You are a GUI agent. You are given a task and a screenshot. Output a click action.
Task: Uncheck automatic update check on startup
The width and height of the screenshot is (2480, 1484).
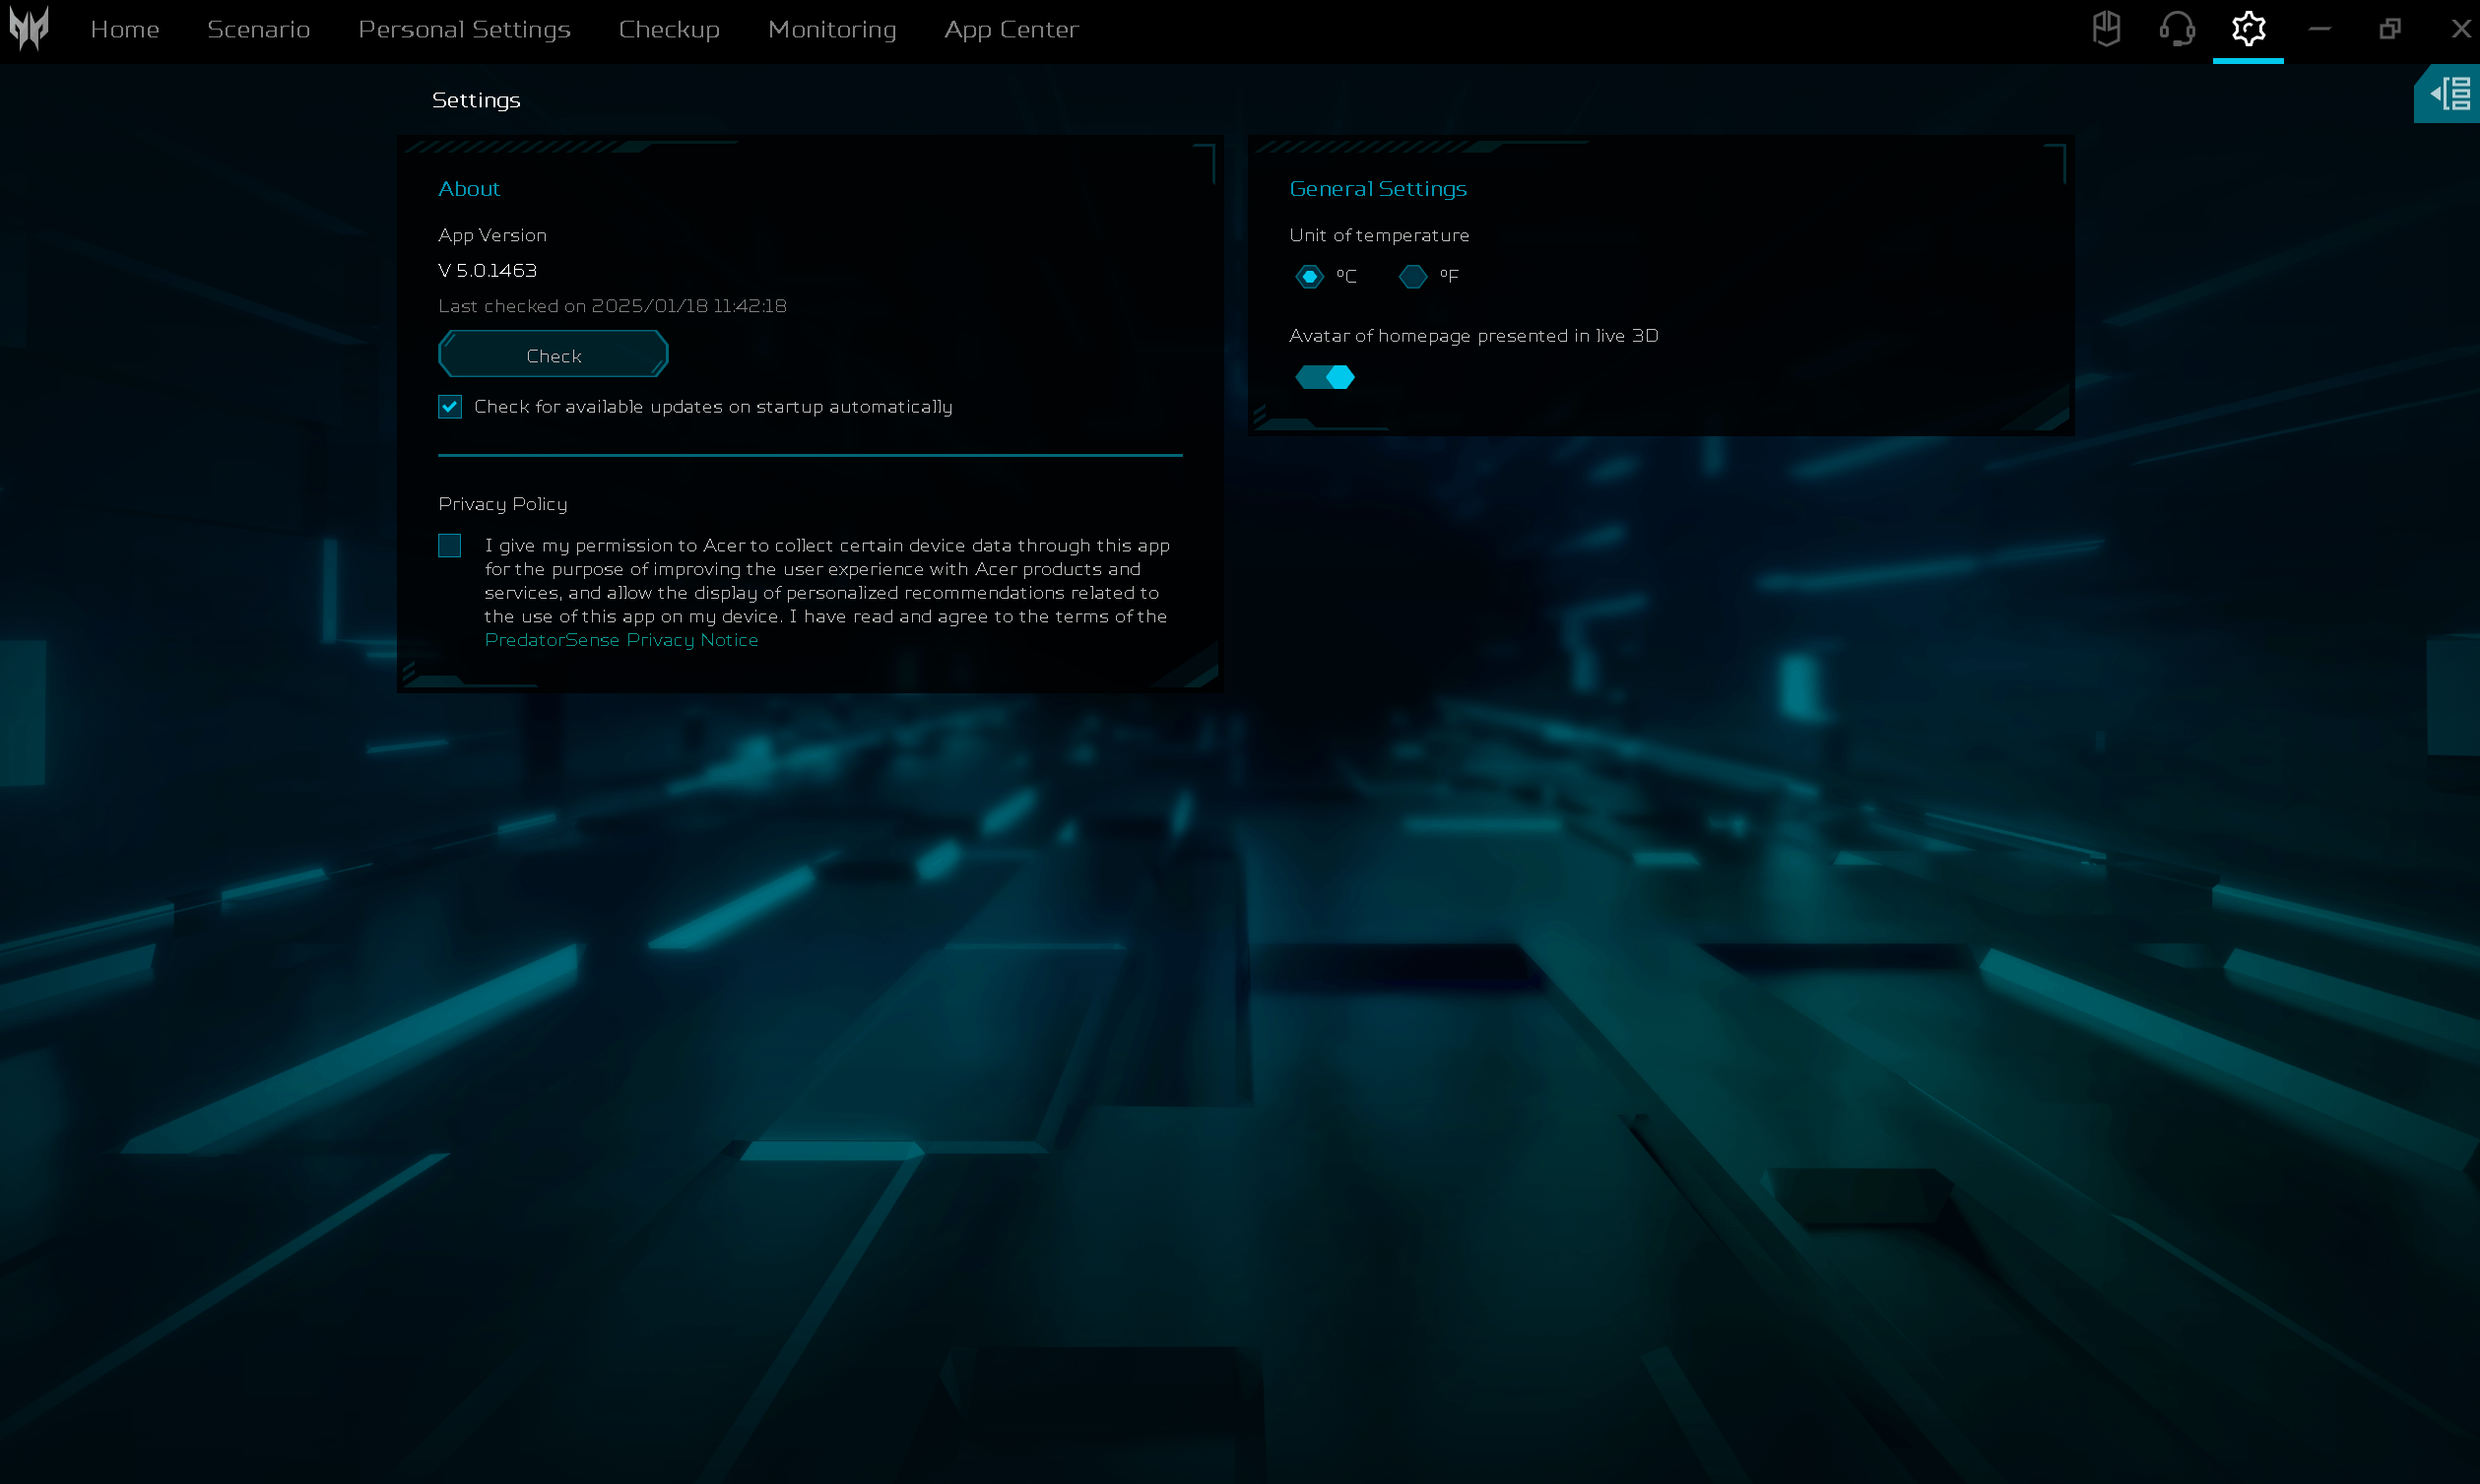tap(450, 407)
